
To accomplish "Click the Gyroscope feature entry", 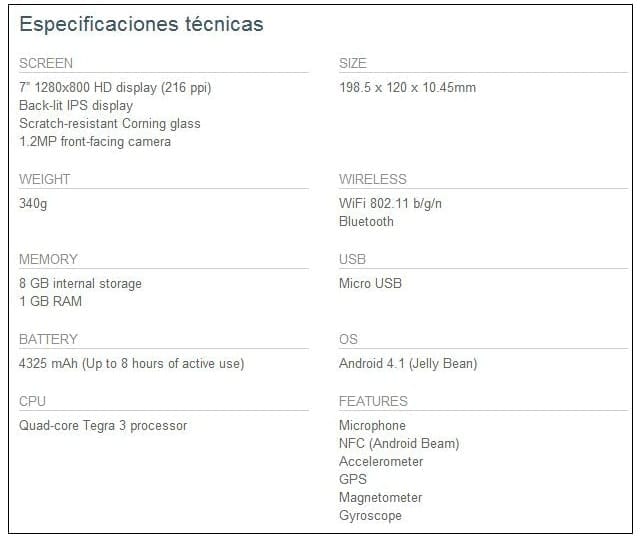I will pyautogui.click(x=370, y=516).
